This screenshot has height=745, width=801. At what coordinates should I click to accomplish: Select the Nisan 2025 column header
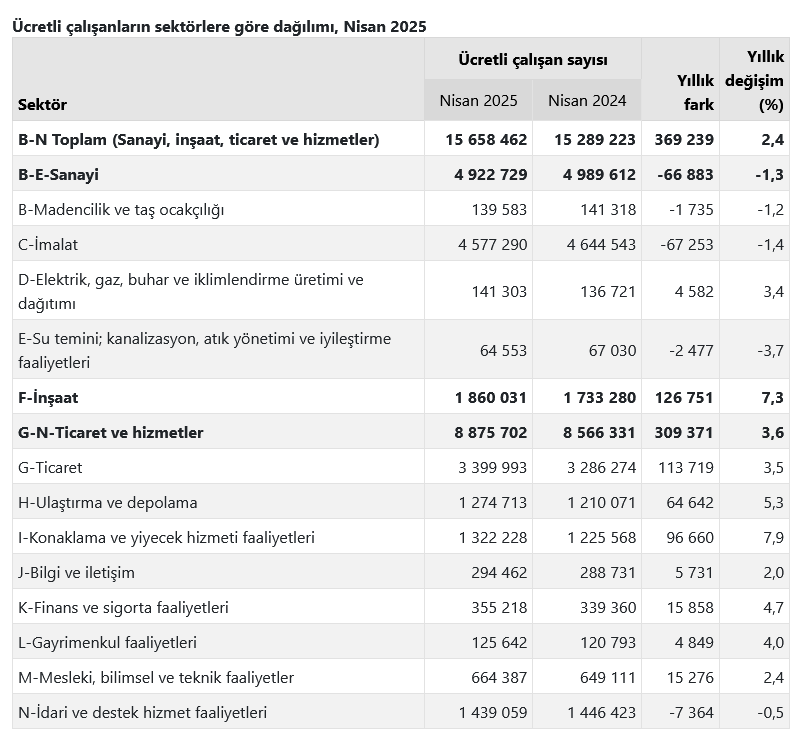(478, 100)
